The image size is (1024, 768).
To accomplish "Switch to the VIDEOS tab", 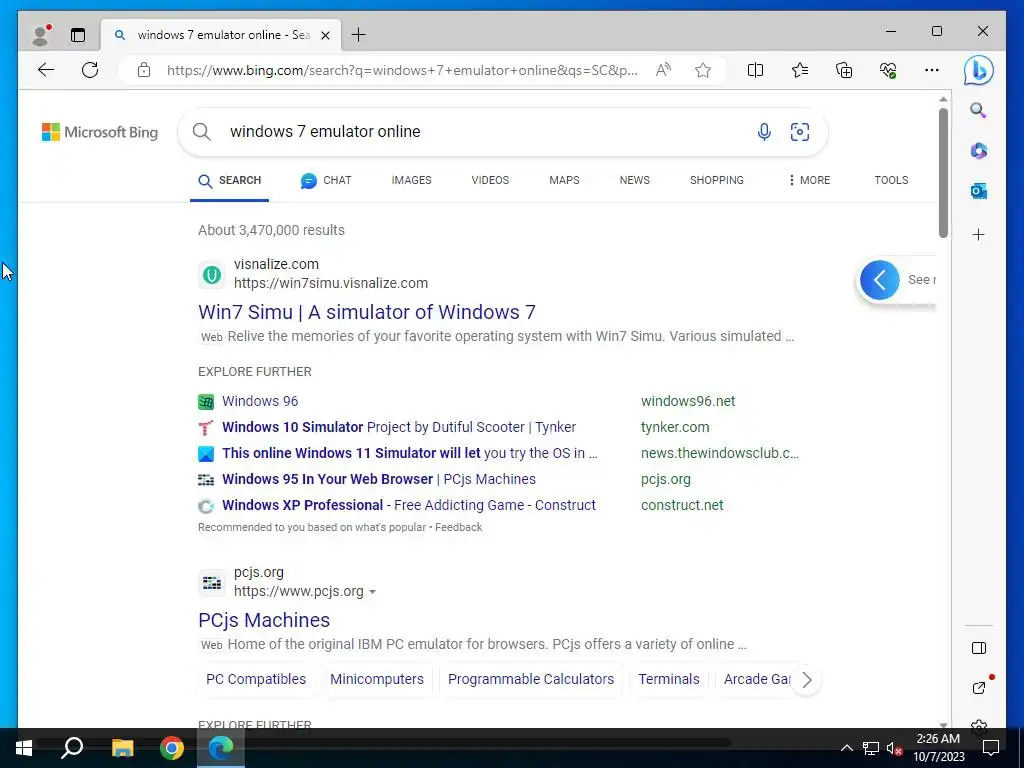I will [x=490, y=180].
